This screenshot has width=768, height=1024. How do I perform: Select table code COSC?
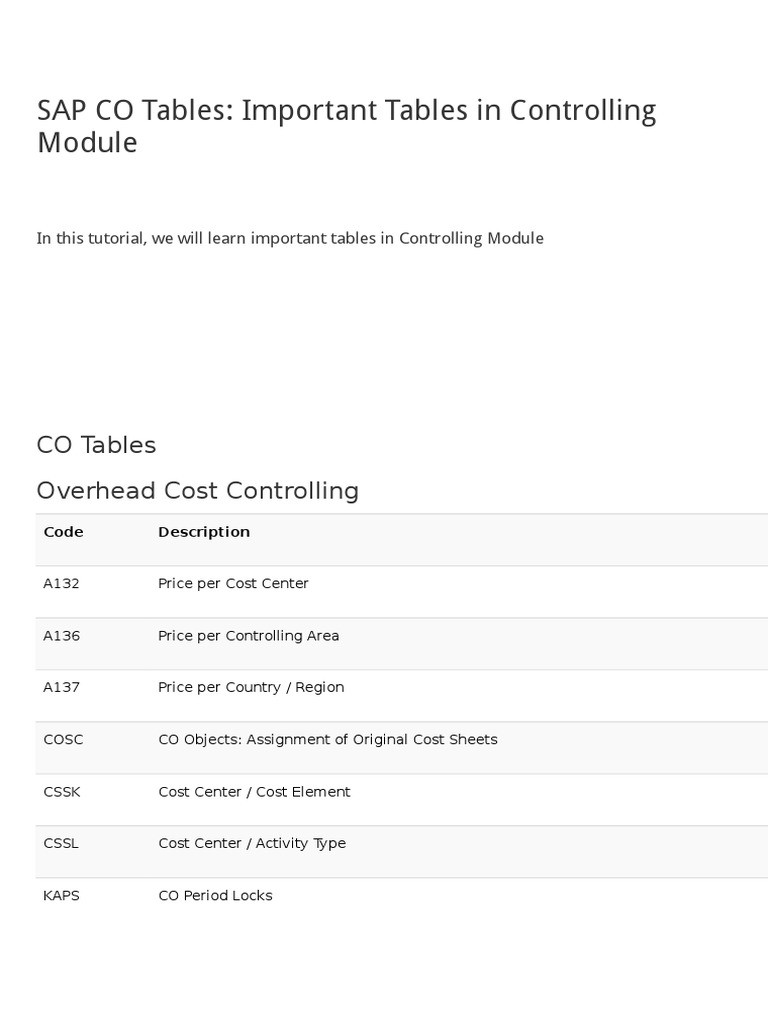tap(63, 740)
